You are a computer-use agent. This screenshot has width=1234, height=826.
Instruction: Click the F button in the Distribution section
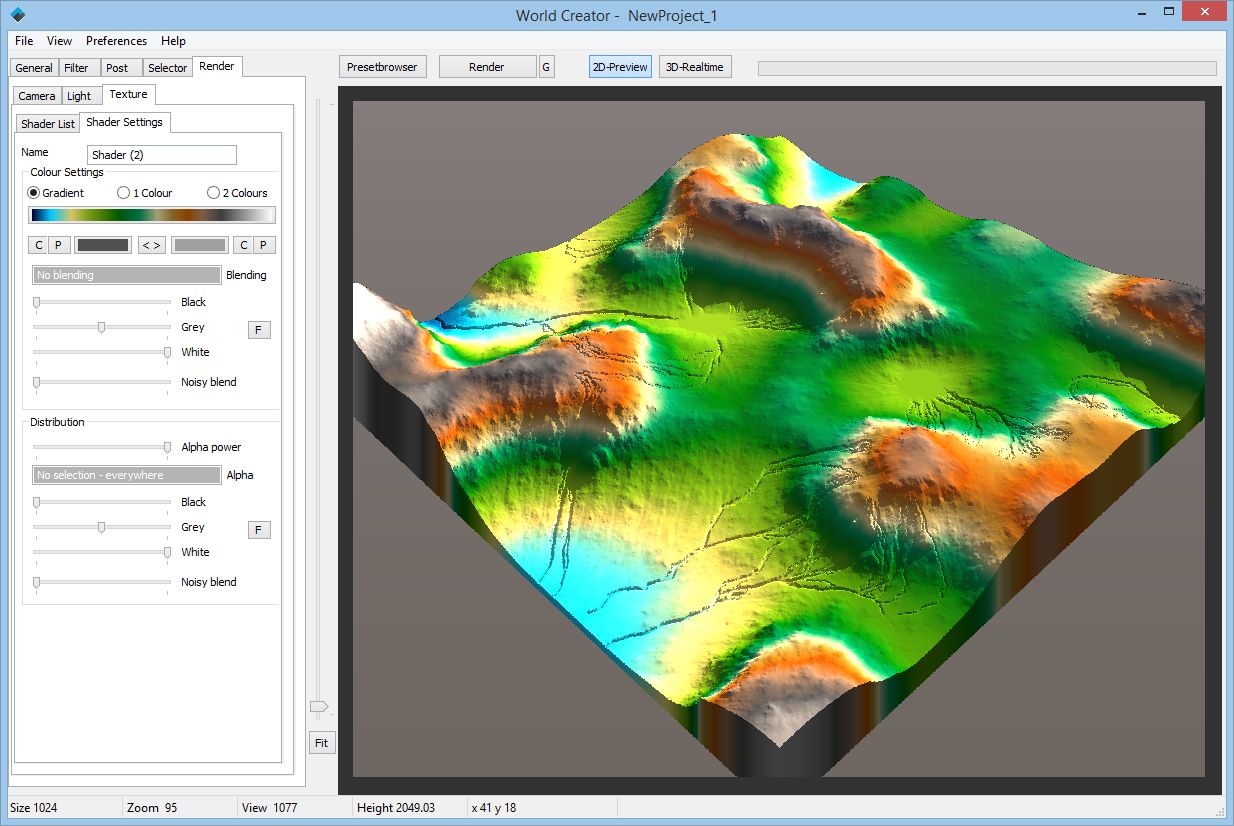pos(259,529)
